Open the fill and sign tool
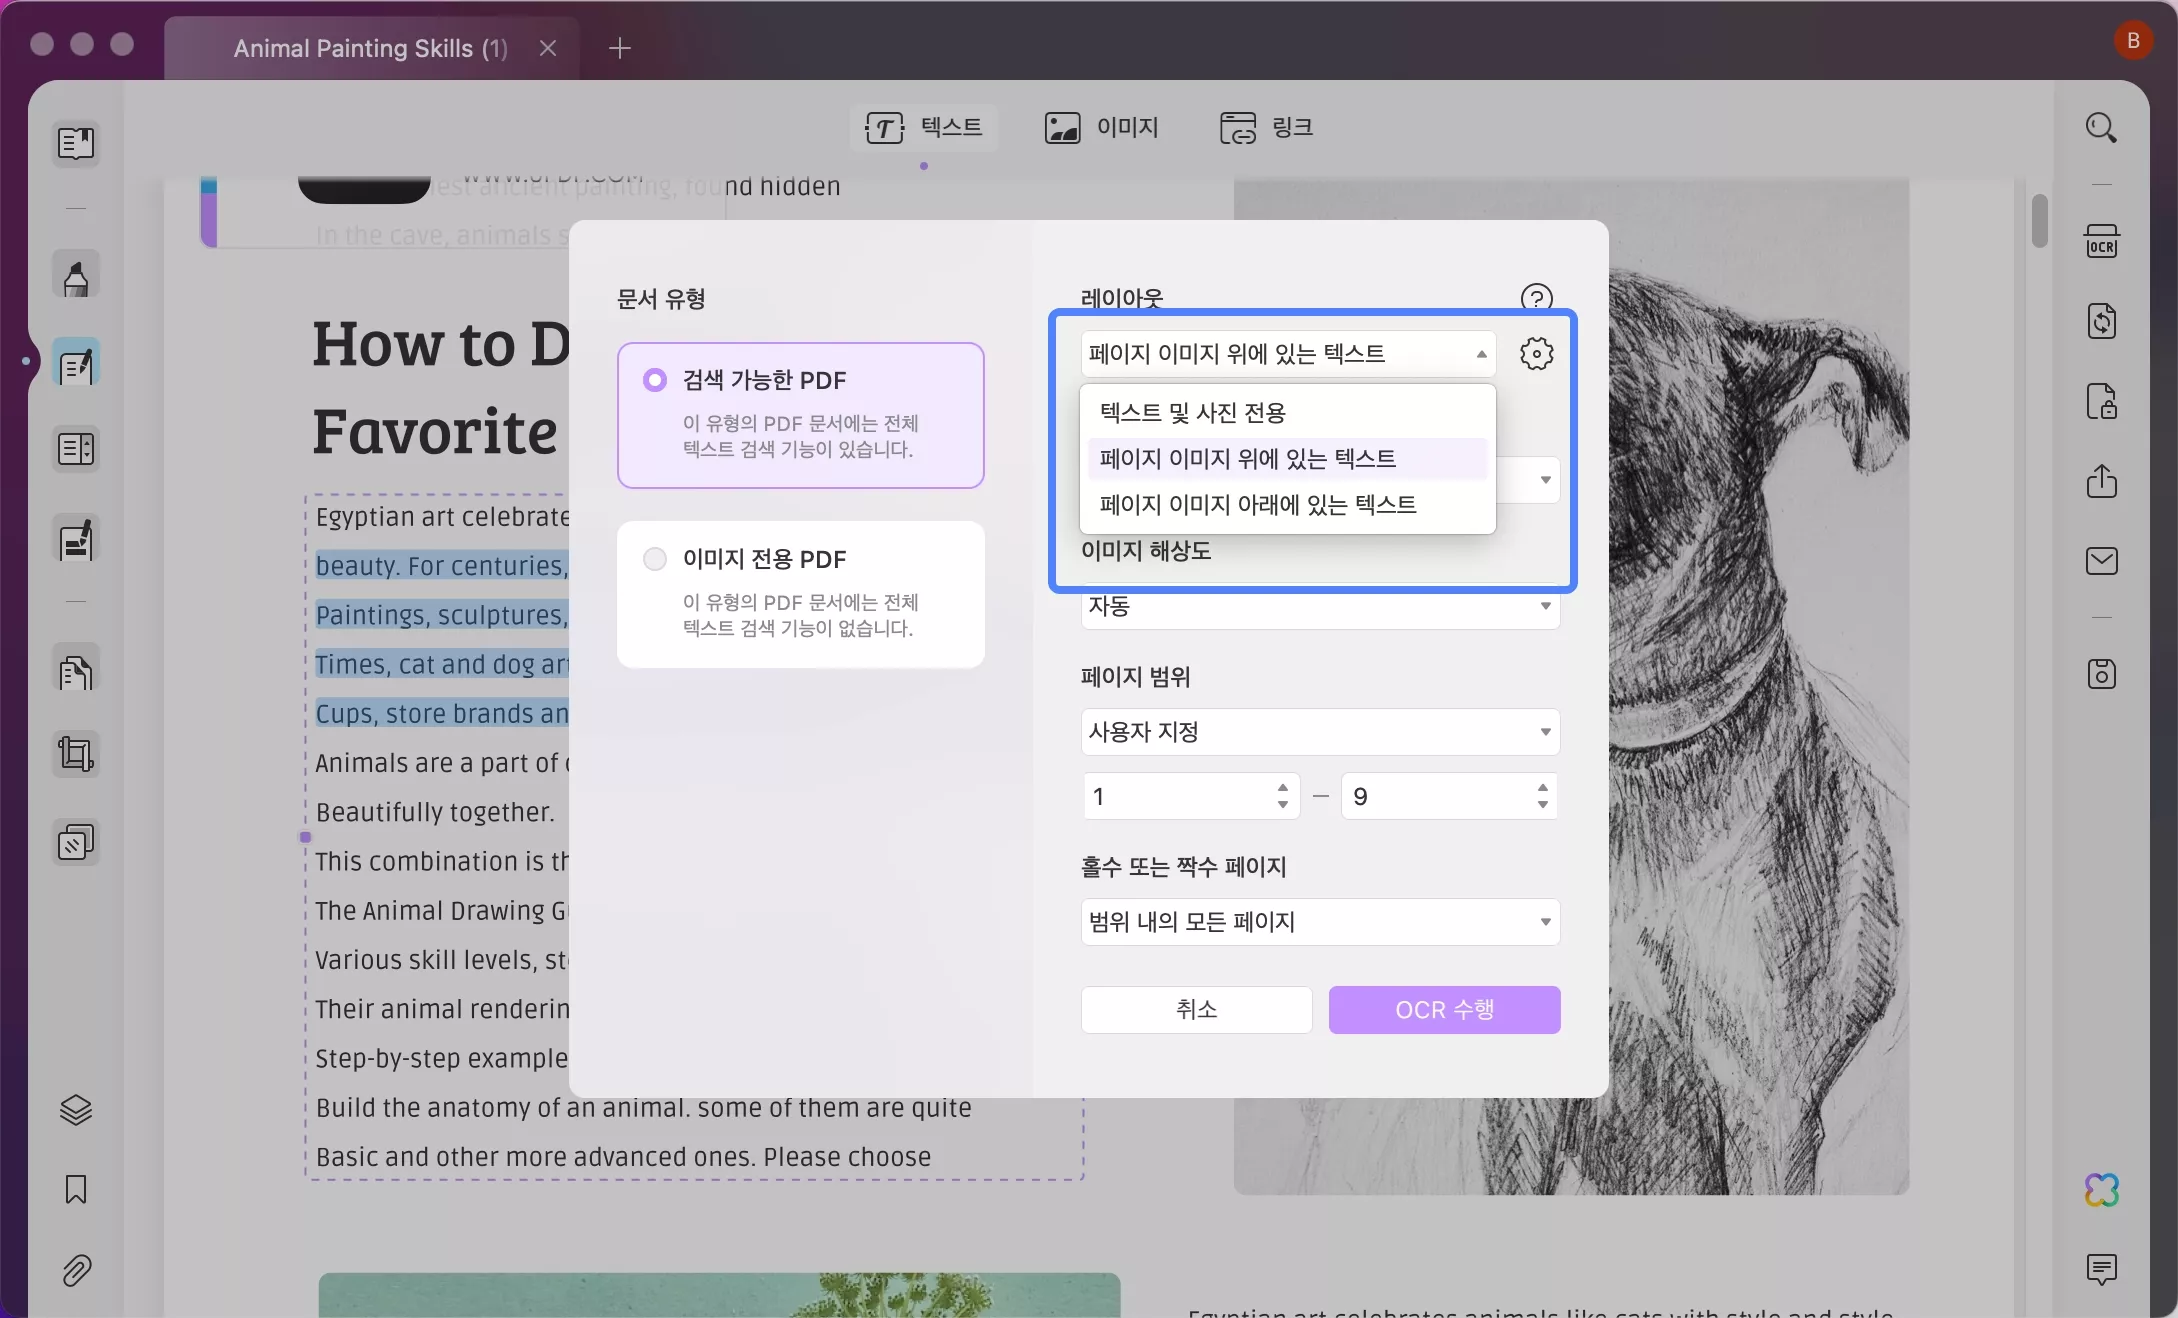The width and height of the screenshot is (2178, 1318). [x=76, y=540]
